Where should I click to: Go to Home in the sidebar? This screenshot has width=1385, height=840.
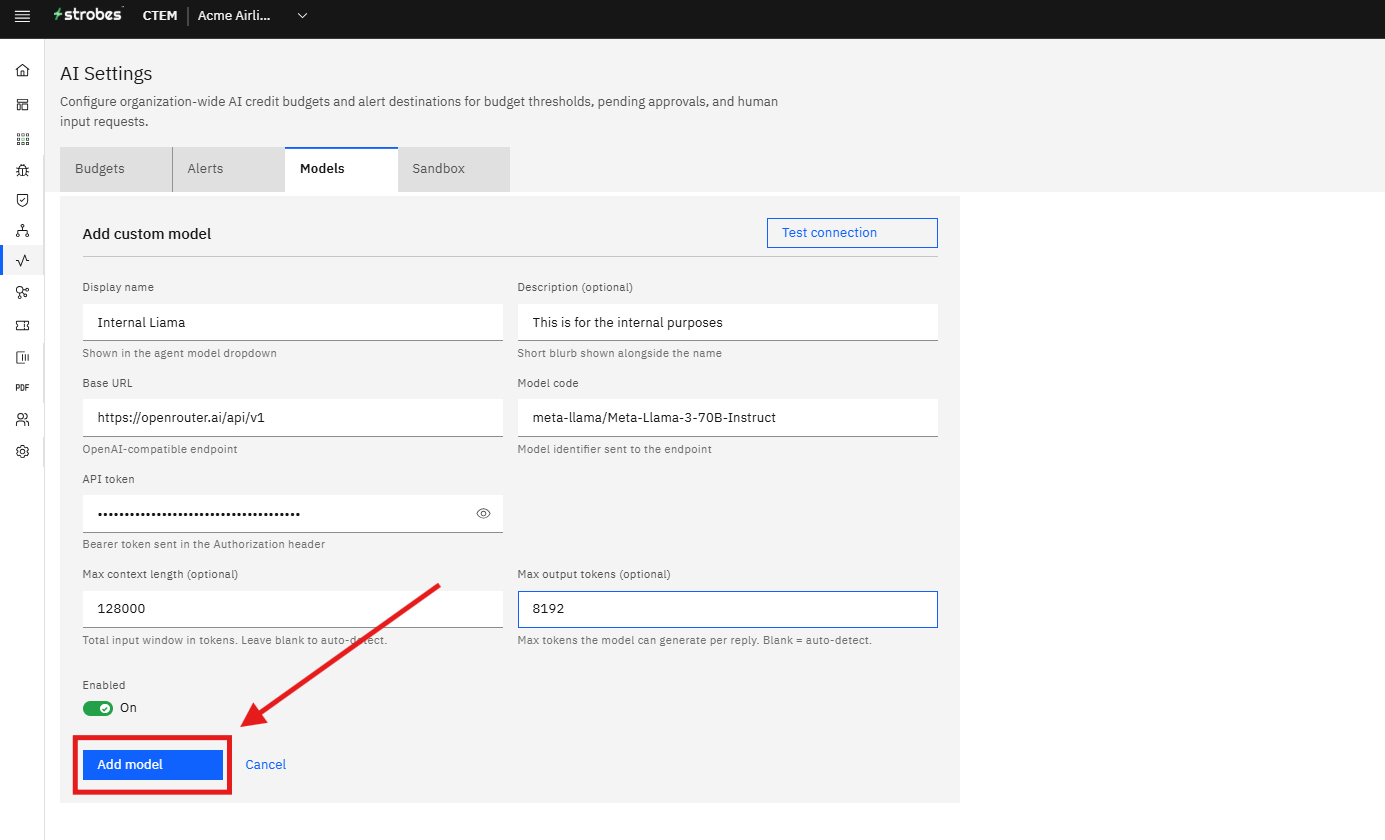[22, 70]
